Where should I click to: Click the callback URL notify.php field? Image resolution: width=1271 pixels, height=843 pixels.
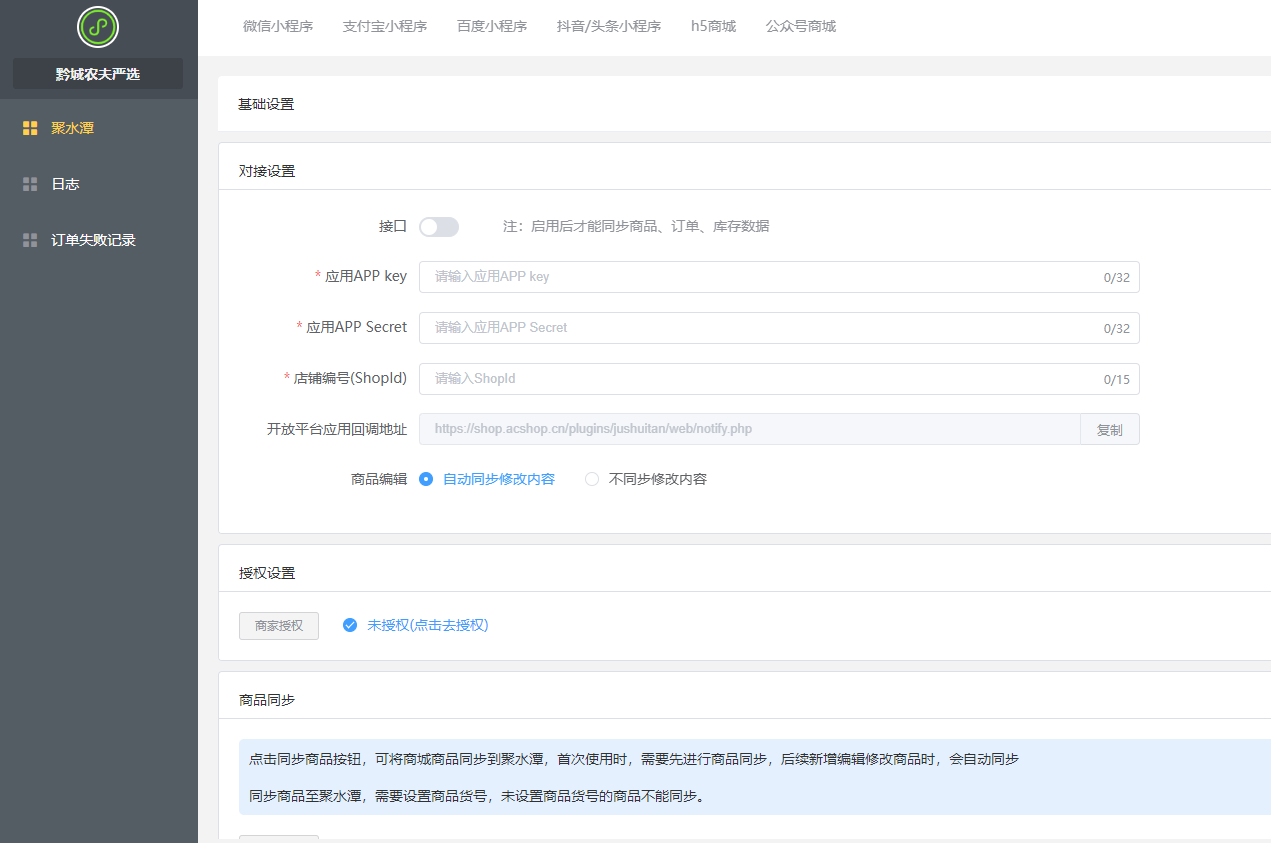750,429
